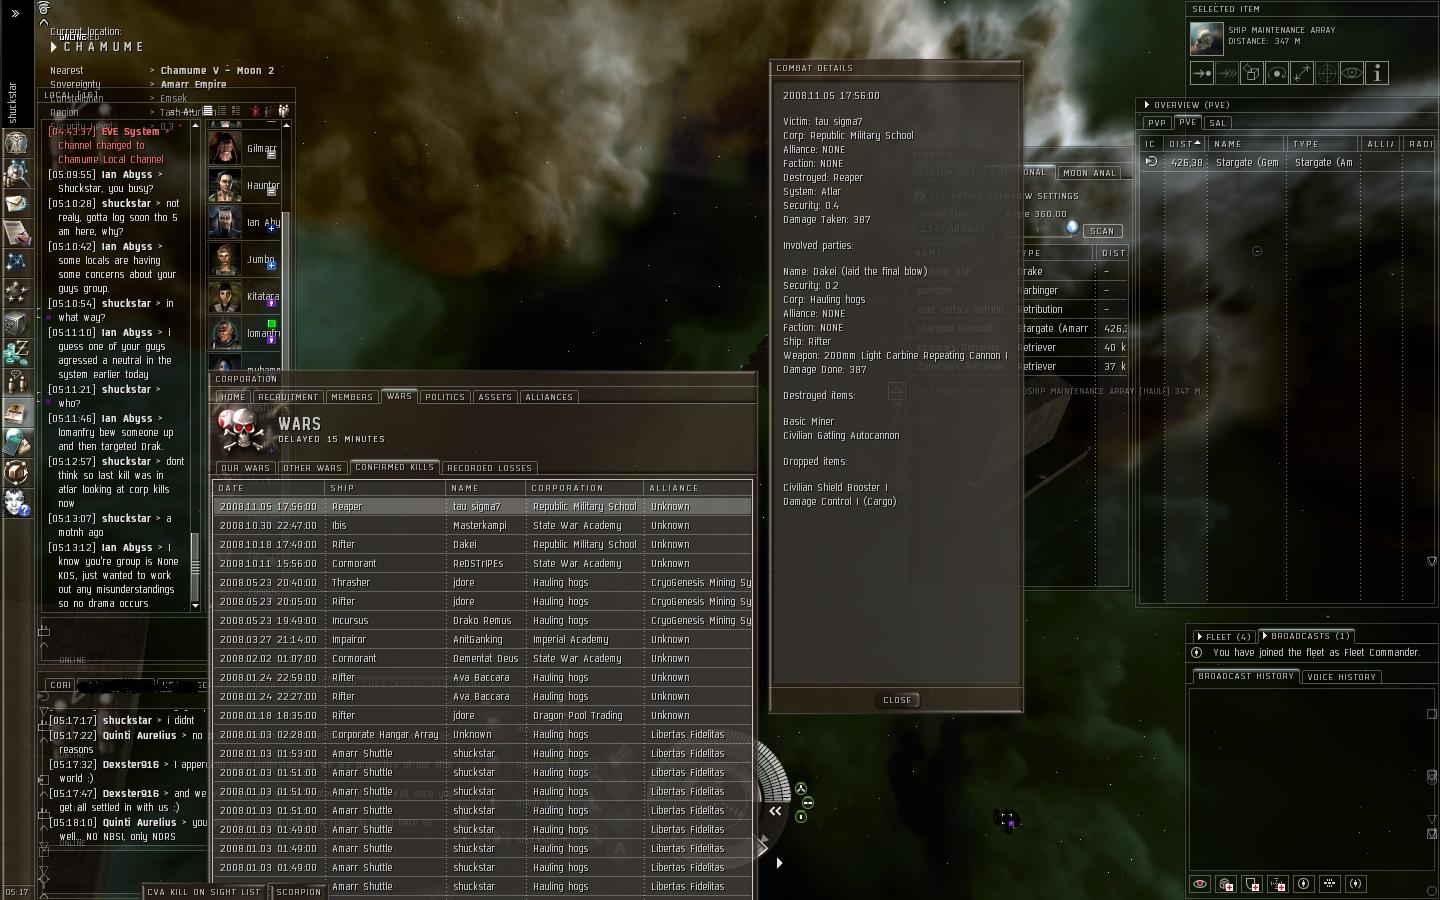Adjust the scanner angle slider knob

pos(1072,227)
